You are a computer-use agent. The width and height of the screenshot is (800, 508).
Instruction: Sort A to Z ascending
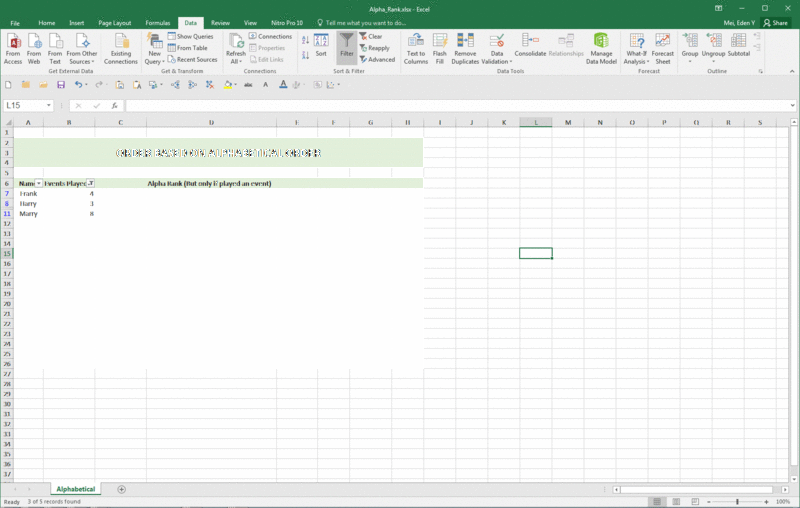coord(305,40)
